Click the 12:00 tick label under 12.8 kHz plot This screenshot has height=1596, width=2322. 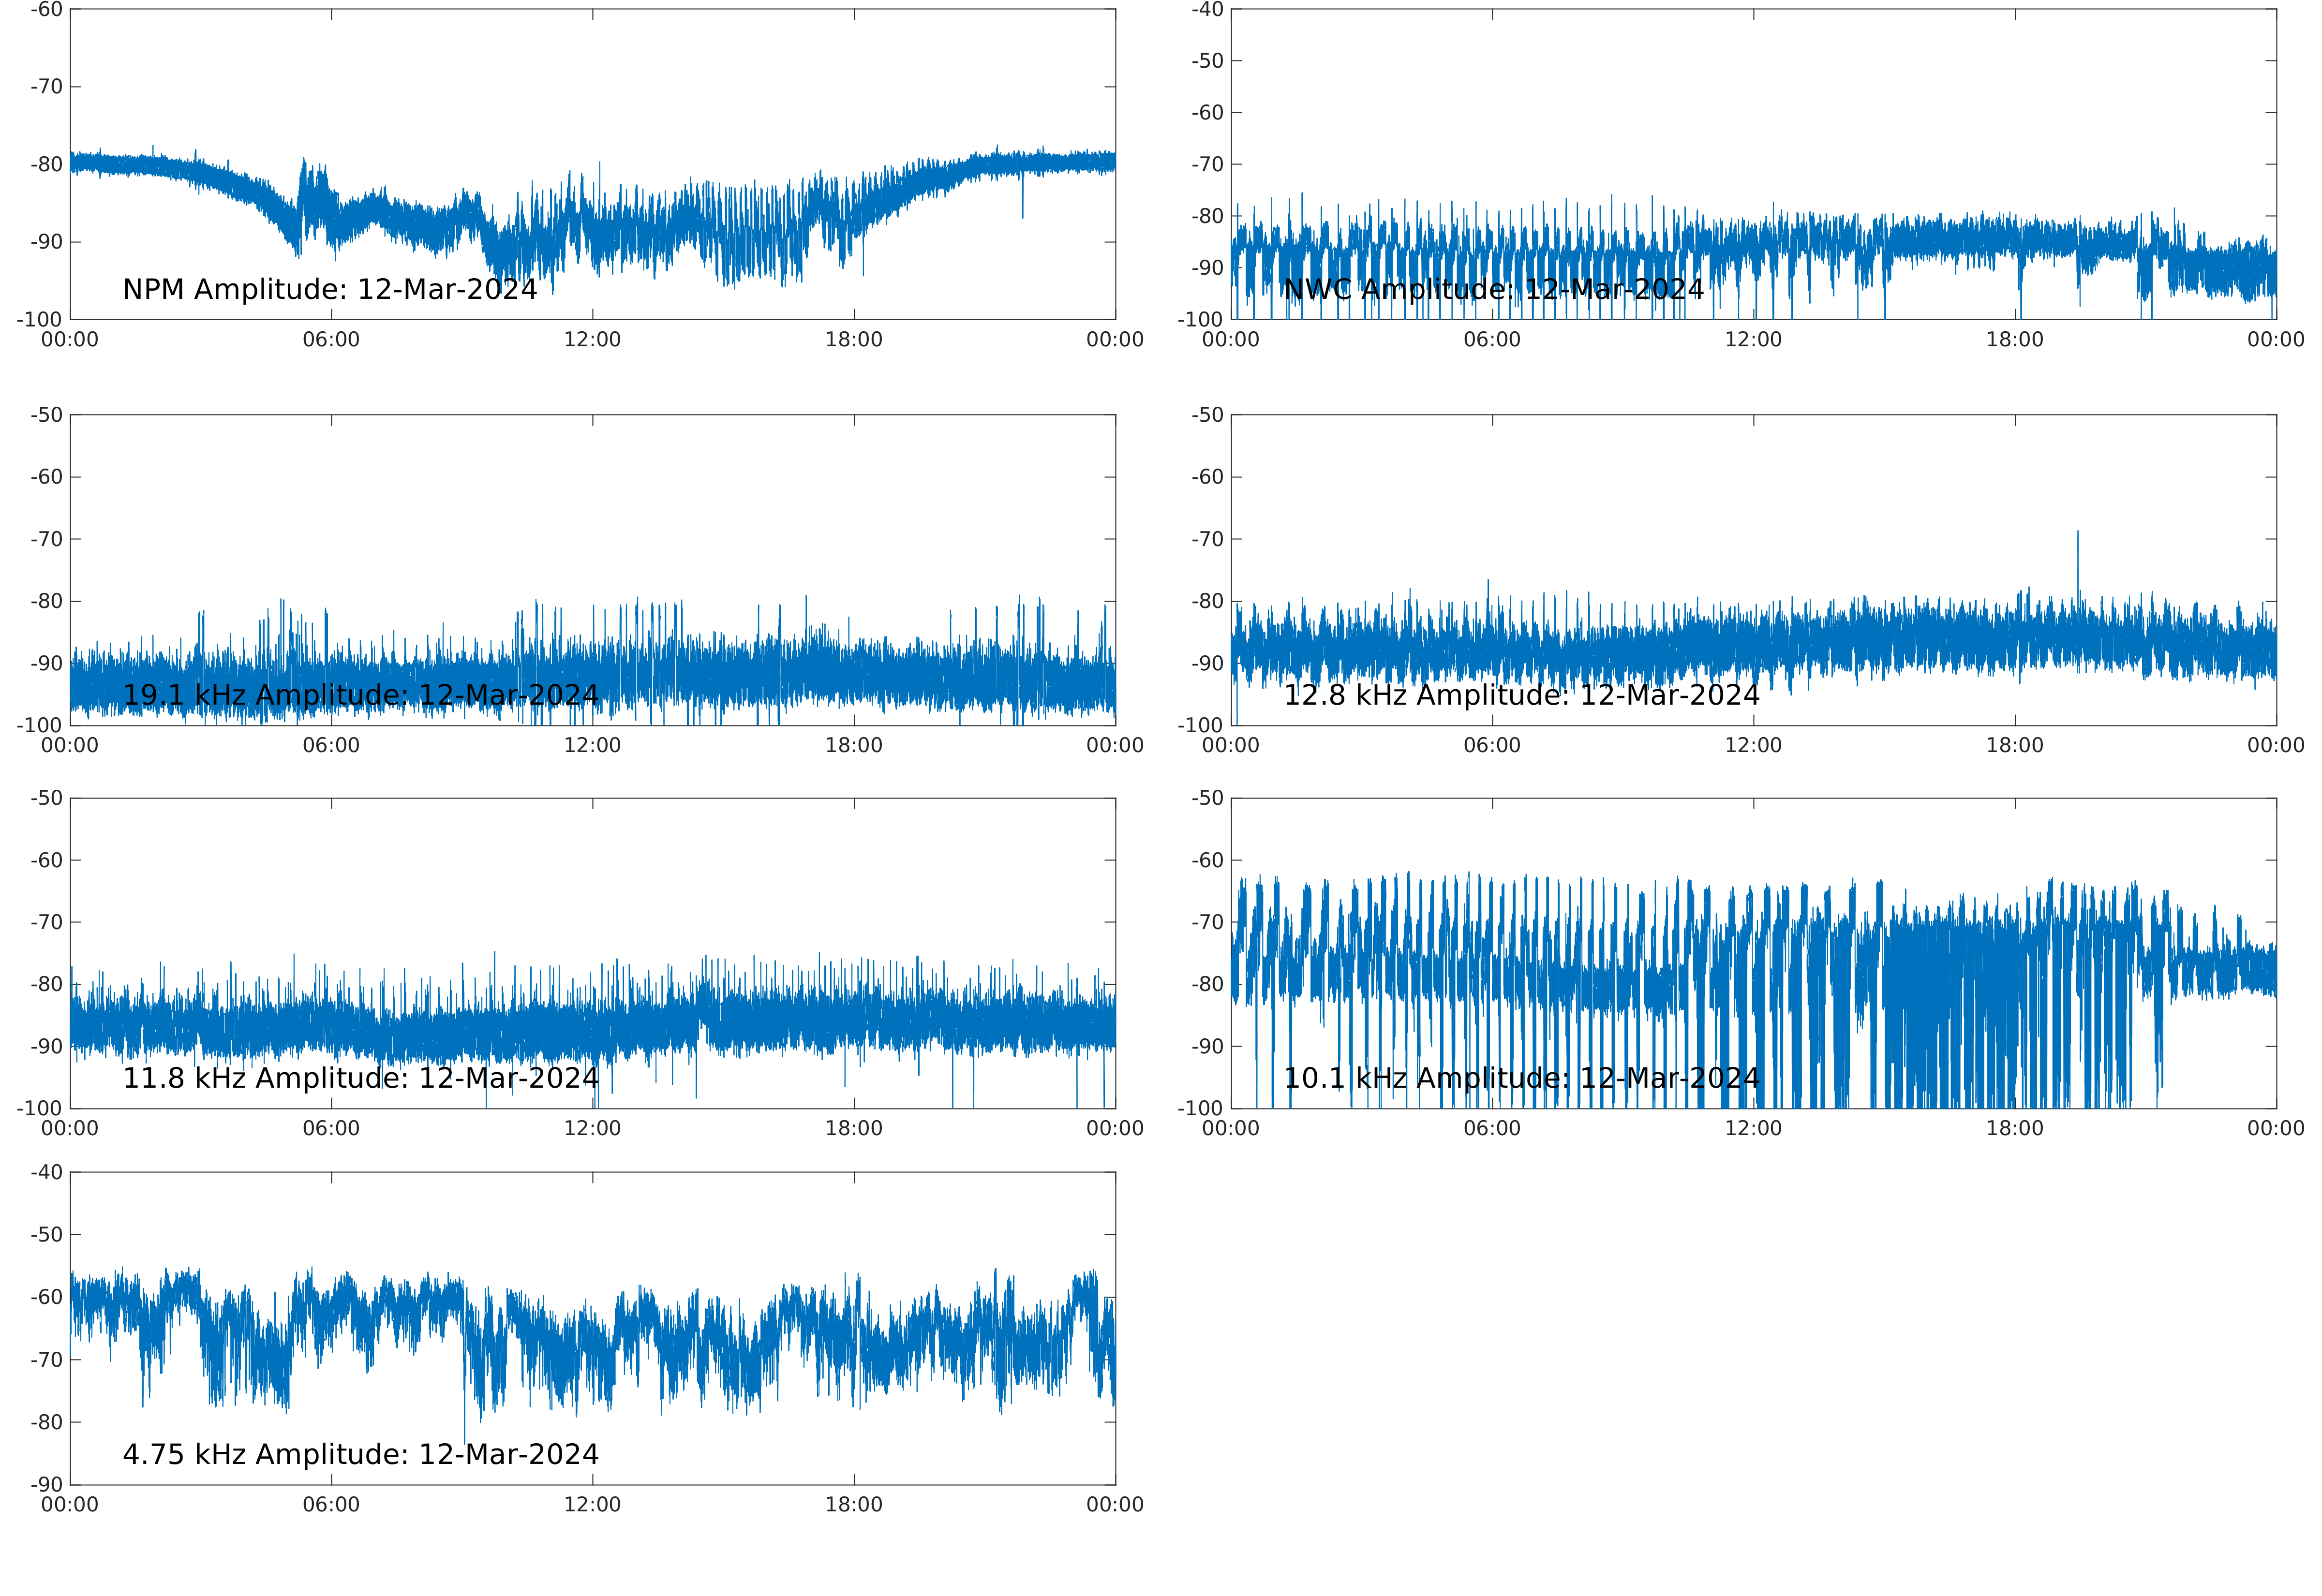(x=1753, y=746)
